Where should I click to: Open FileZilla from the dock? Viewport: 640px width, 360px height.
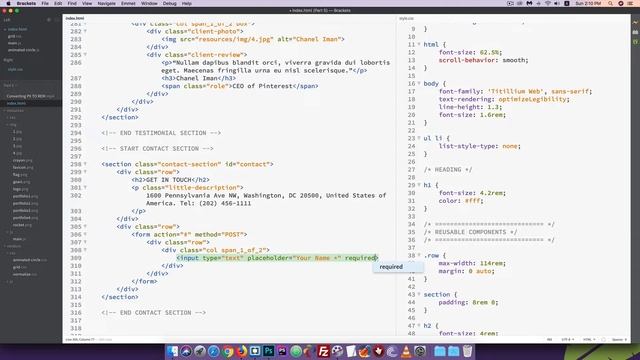323,351
